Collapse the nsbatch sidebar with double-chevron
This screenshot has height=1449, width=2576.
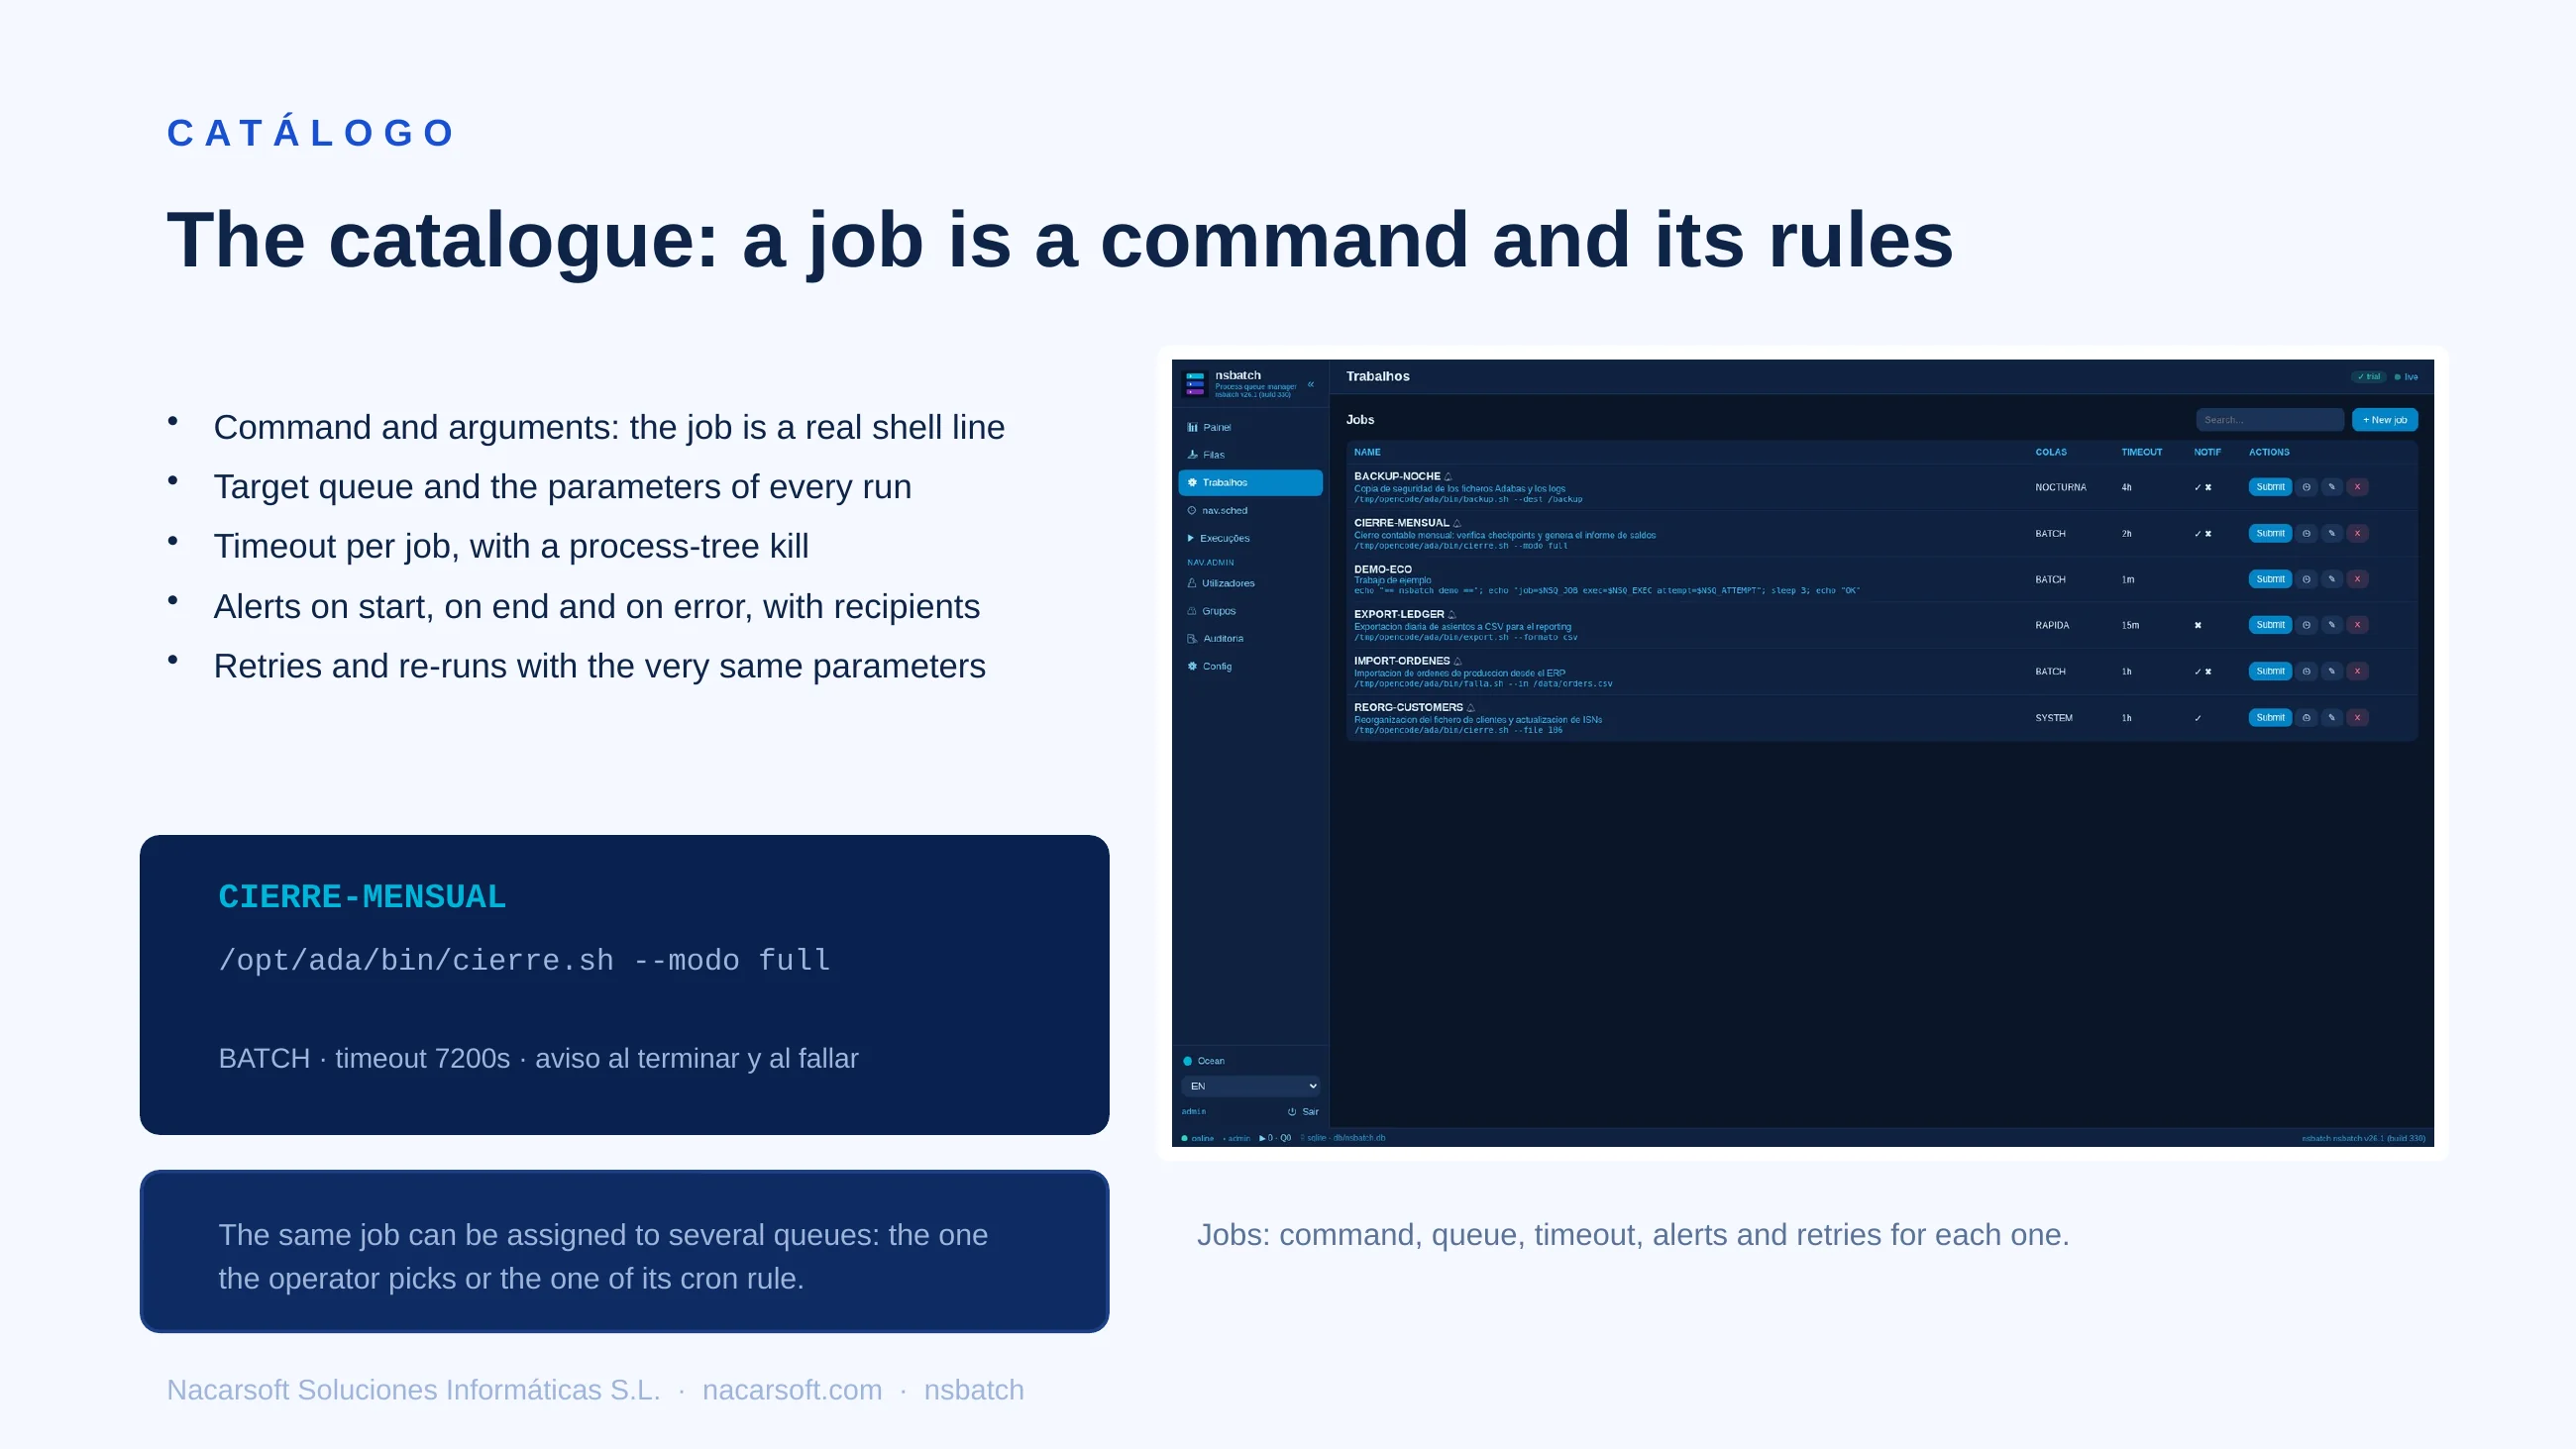coord(1310,384)
